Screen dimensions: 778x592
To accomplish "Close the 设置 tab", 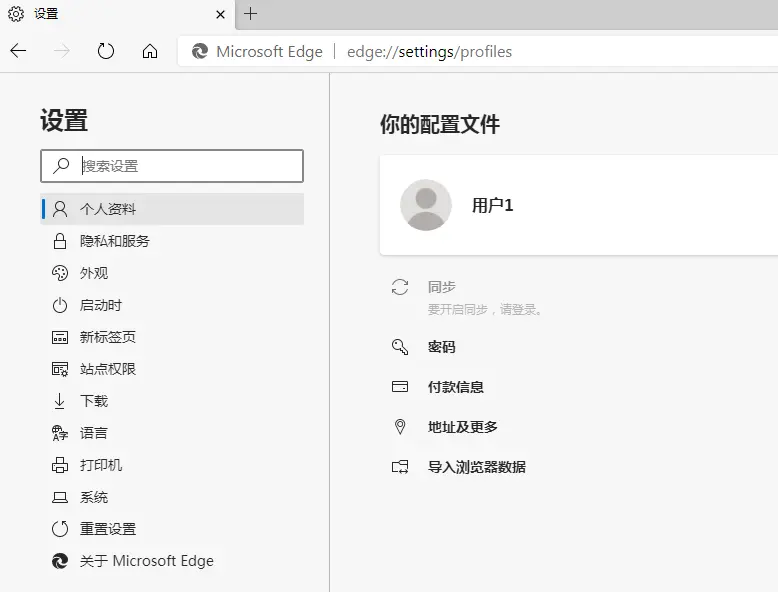I will point(220,14).
